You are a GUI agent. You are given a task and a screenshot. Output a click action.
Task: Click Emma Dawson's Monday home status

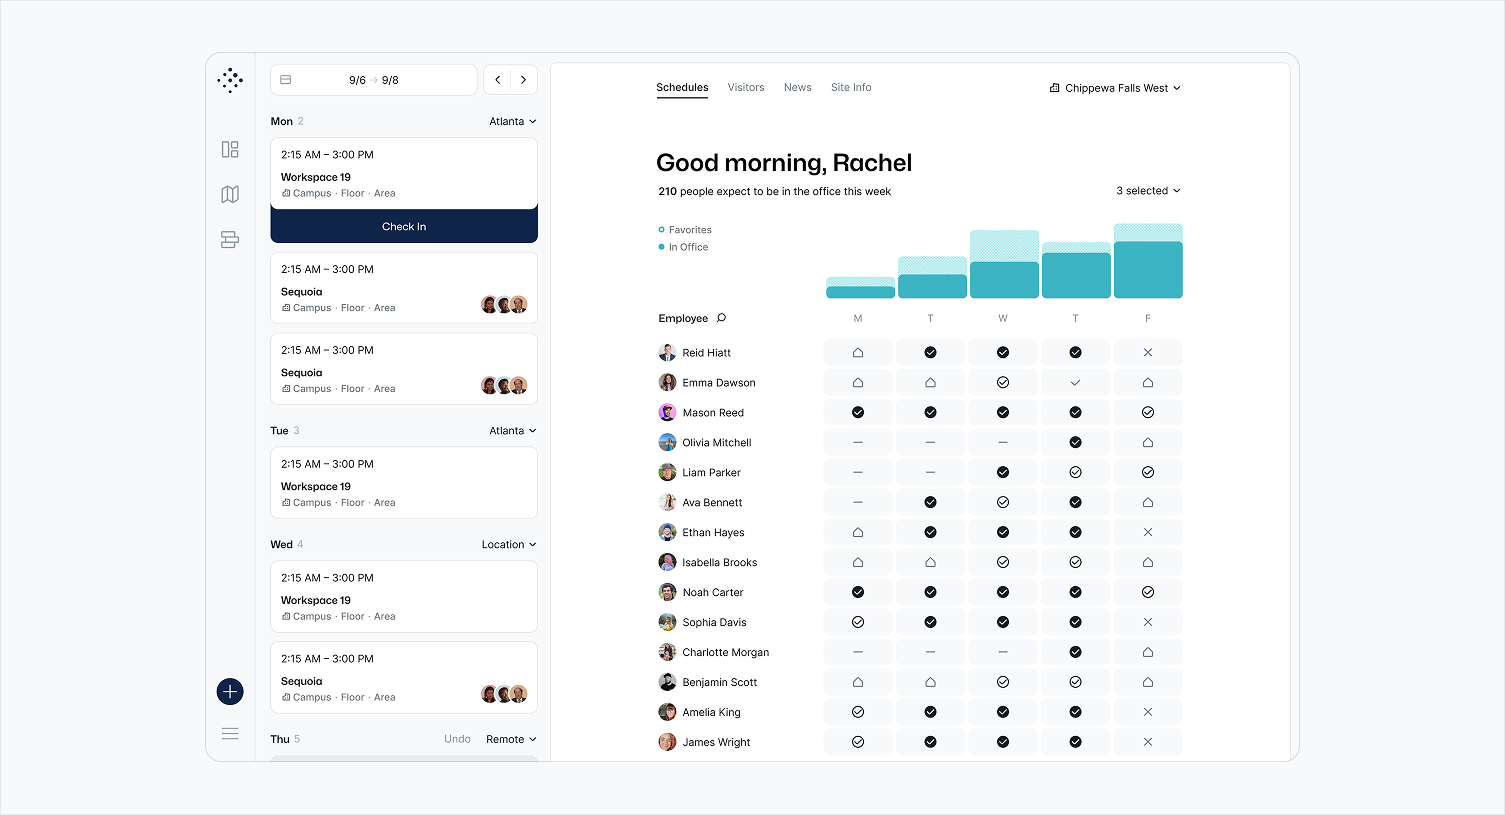(x=858, y=382)
